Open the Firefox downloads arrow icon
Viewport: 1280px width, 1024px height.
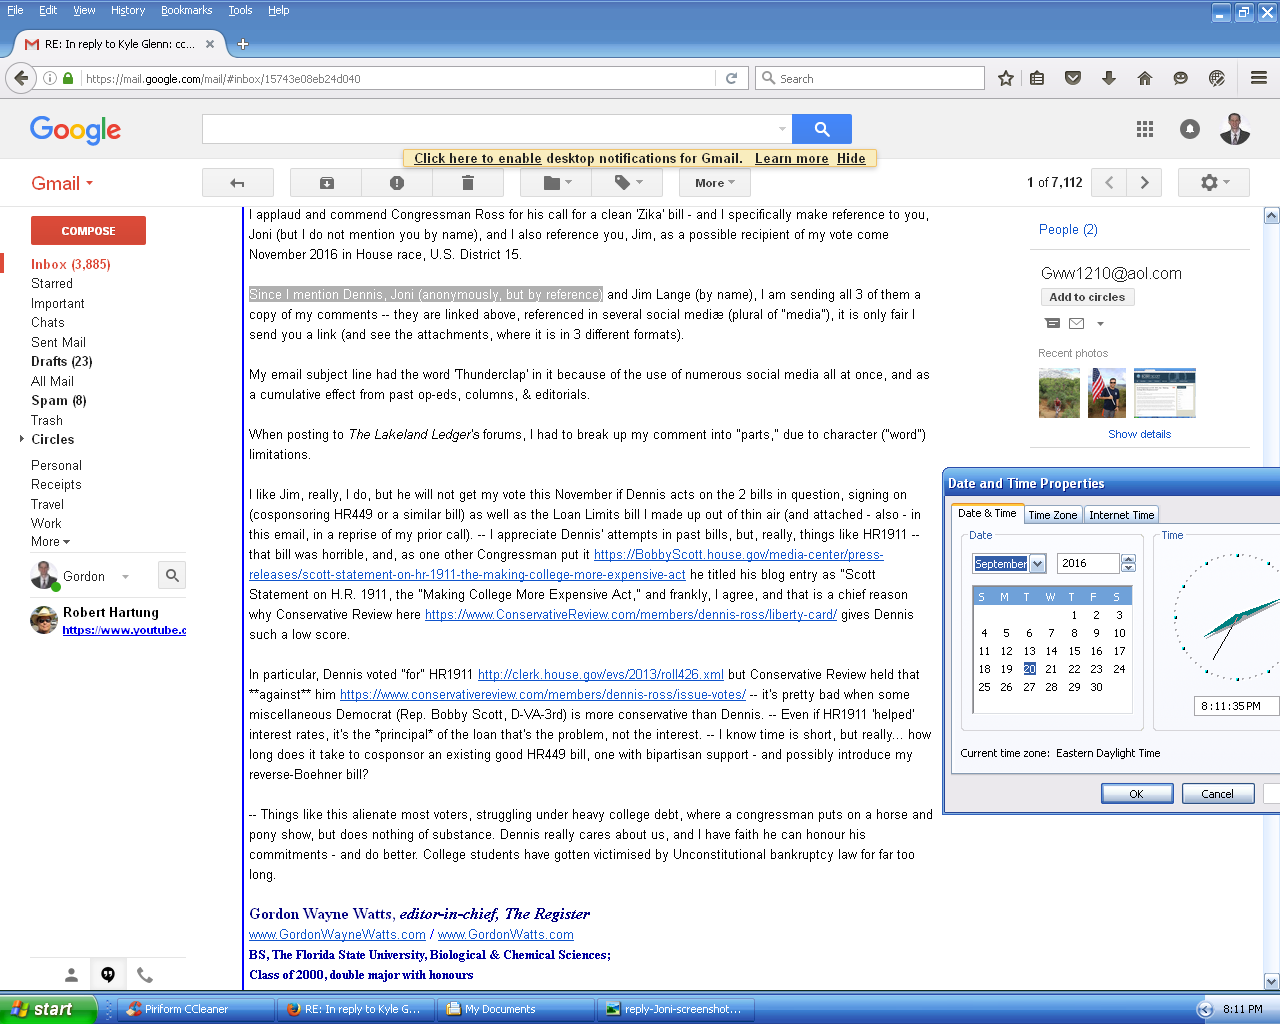(x=1109, y=78)
